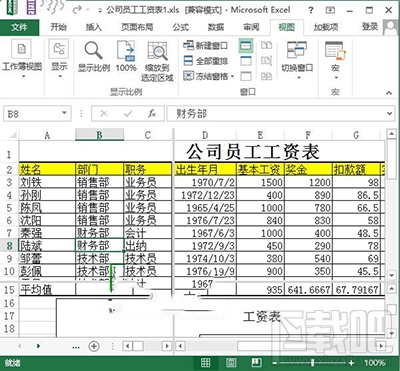Viewport: 400px width, 371px height.
Task: Open the Customize Quick Access Toolbar dropdown
Action: (100, 10)
